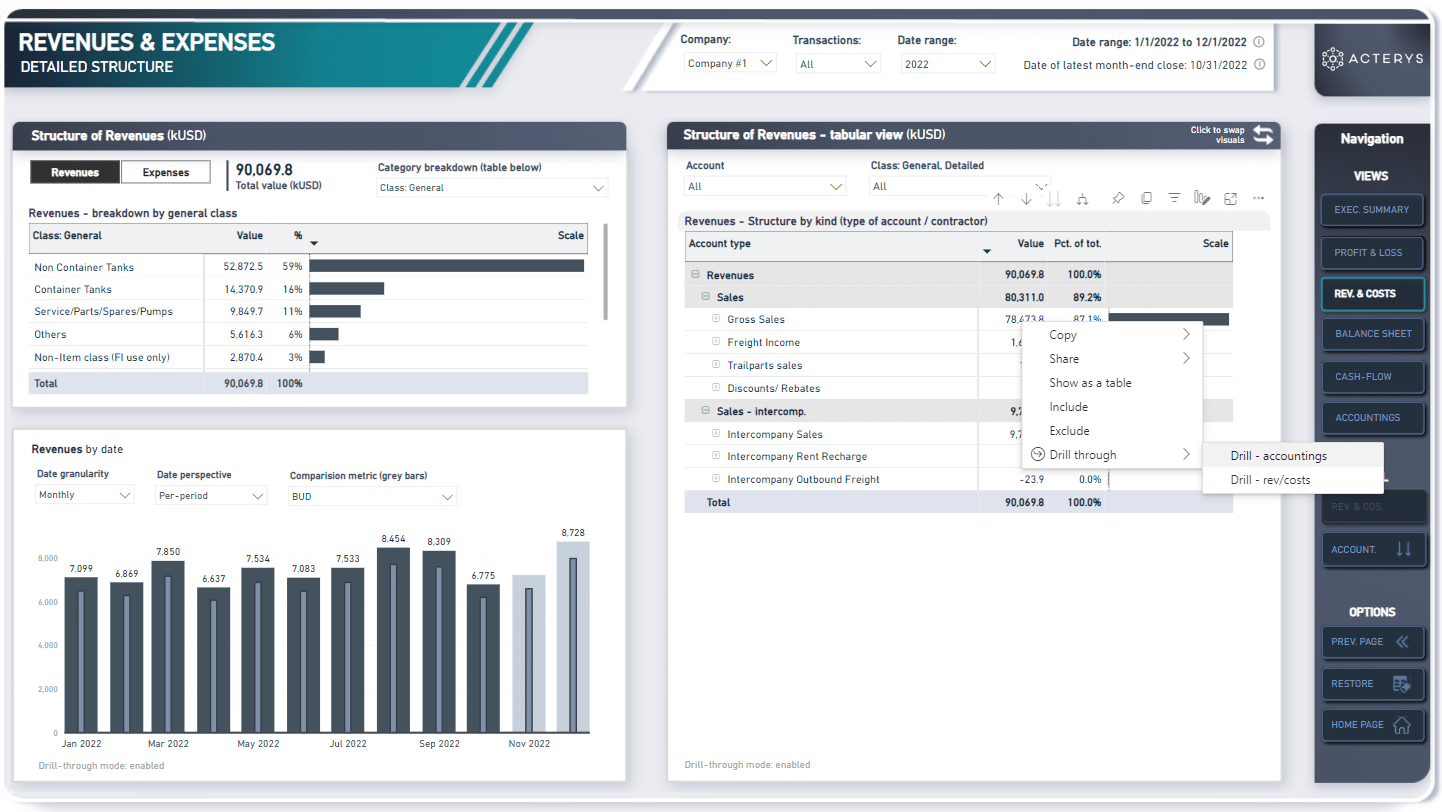Click the drill up arrow icon
The height and width of the screenshot is (812, 1442).
[x=998, y=199]
